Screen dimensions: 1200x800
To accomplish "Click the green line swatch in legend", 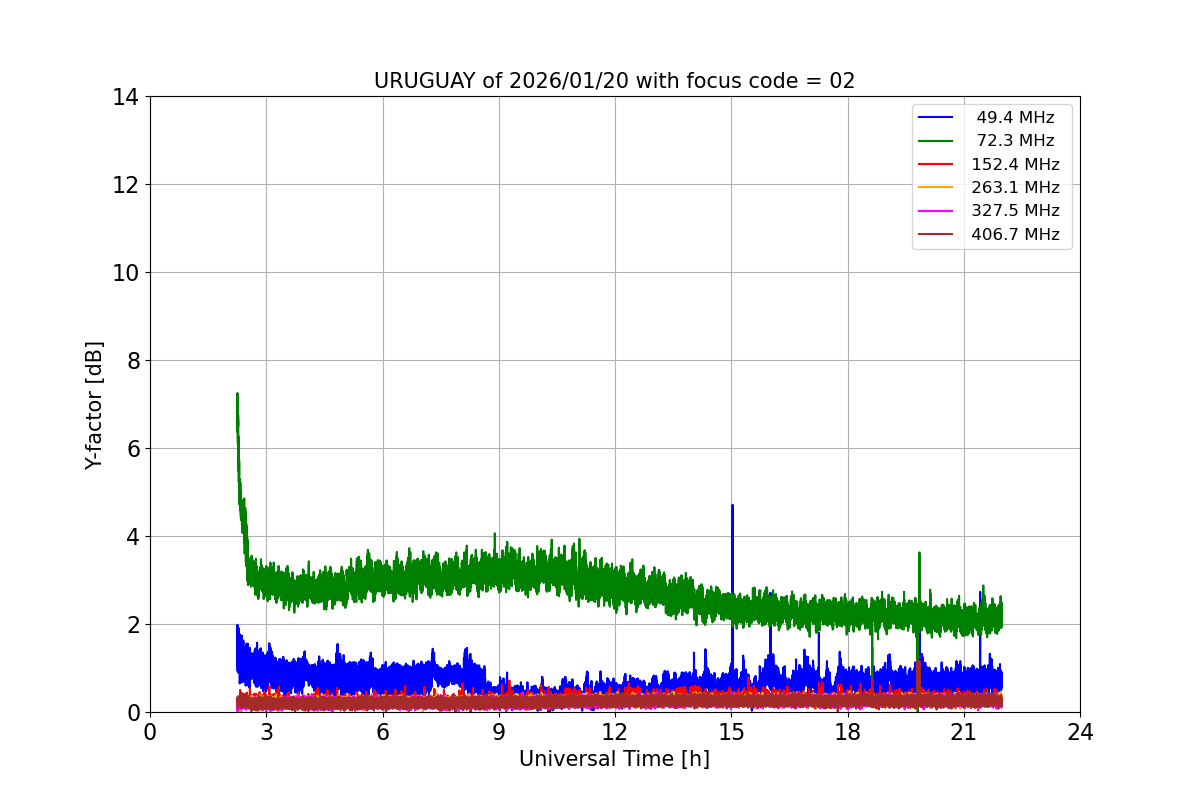I will point(936,141).
